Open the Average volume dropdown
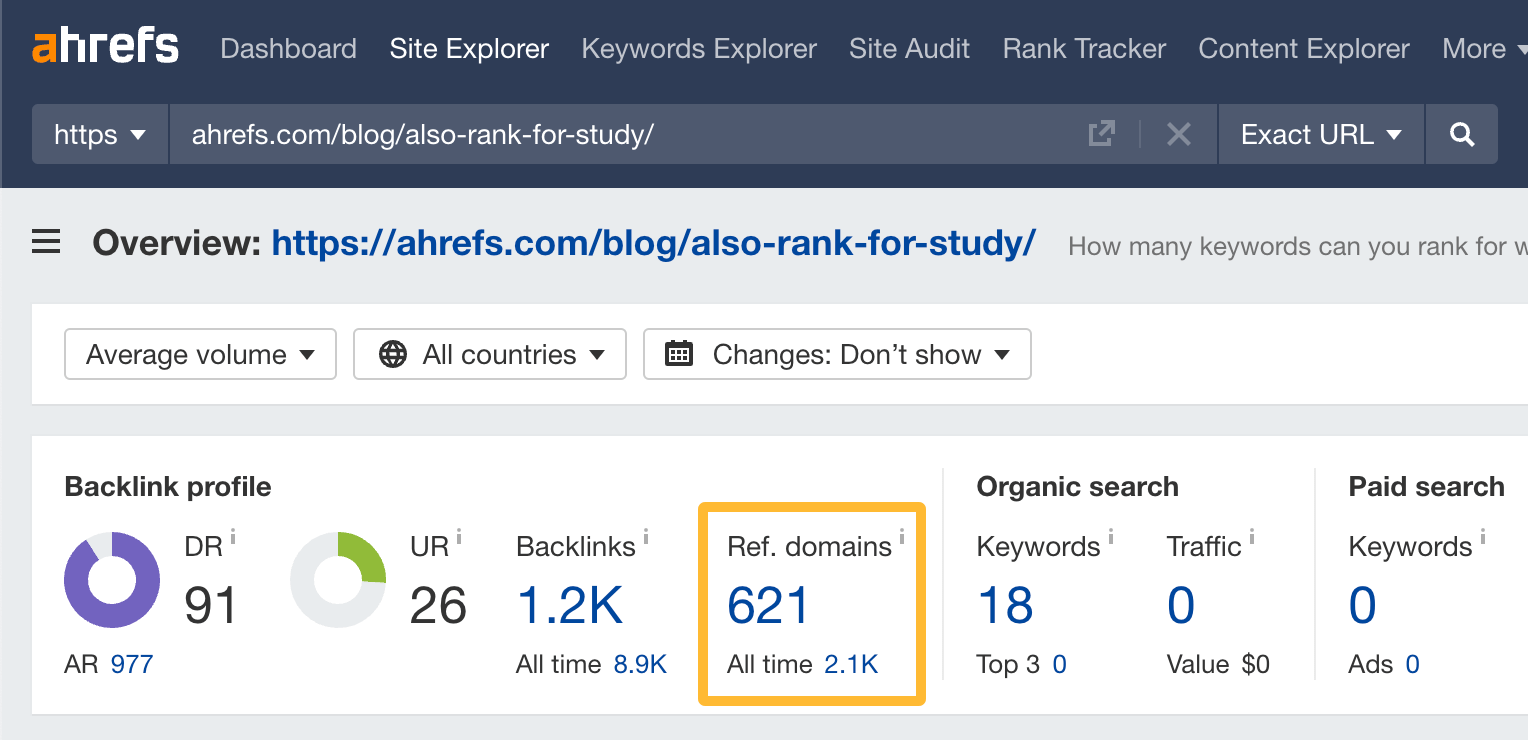 (199, 353)
